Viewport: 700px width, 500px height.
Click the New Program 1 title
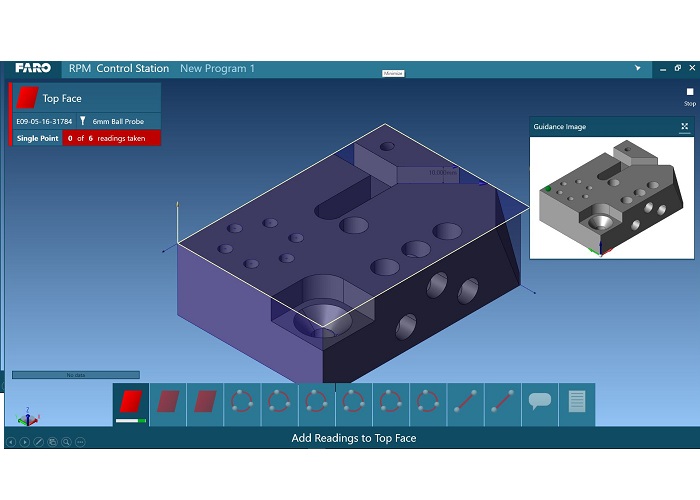pos(217,68)
